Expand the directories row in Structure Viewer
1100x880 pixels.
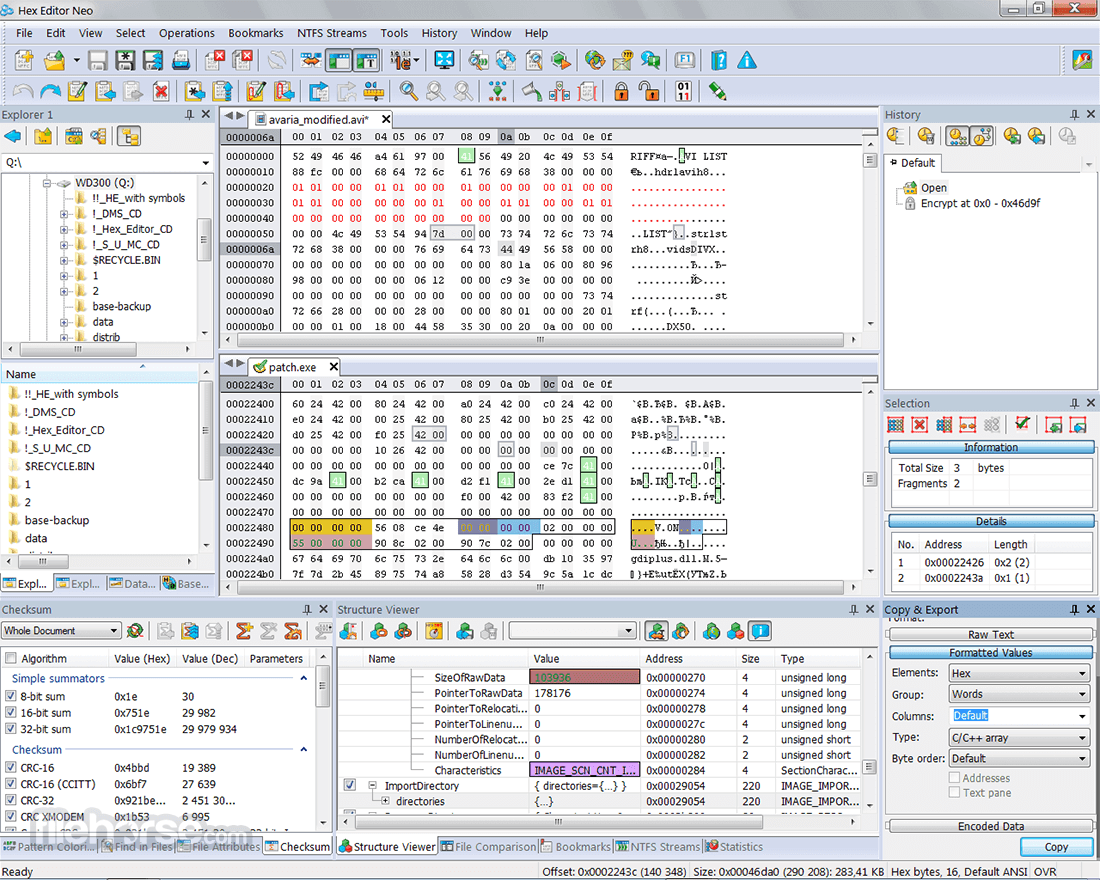(x=385, y=801)
